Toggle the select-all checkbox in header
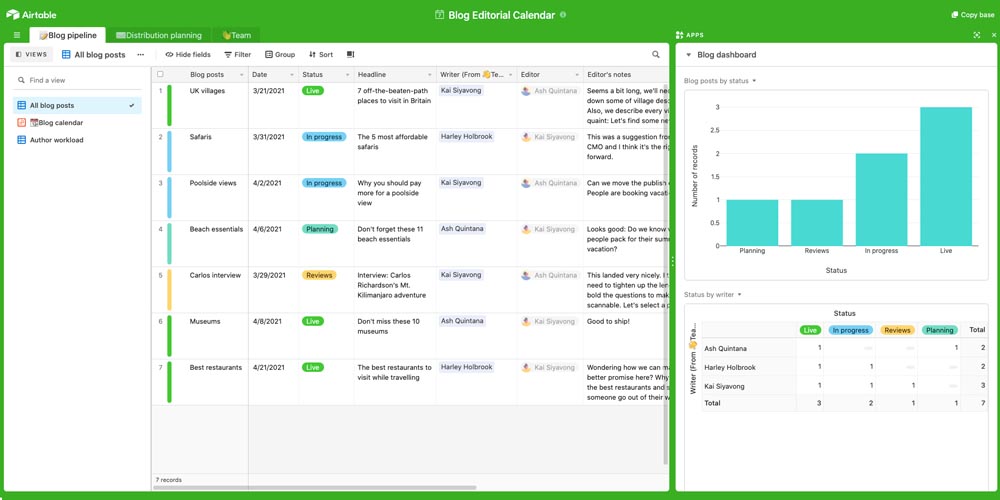 (x=160, y=75)
